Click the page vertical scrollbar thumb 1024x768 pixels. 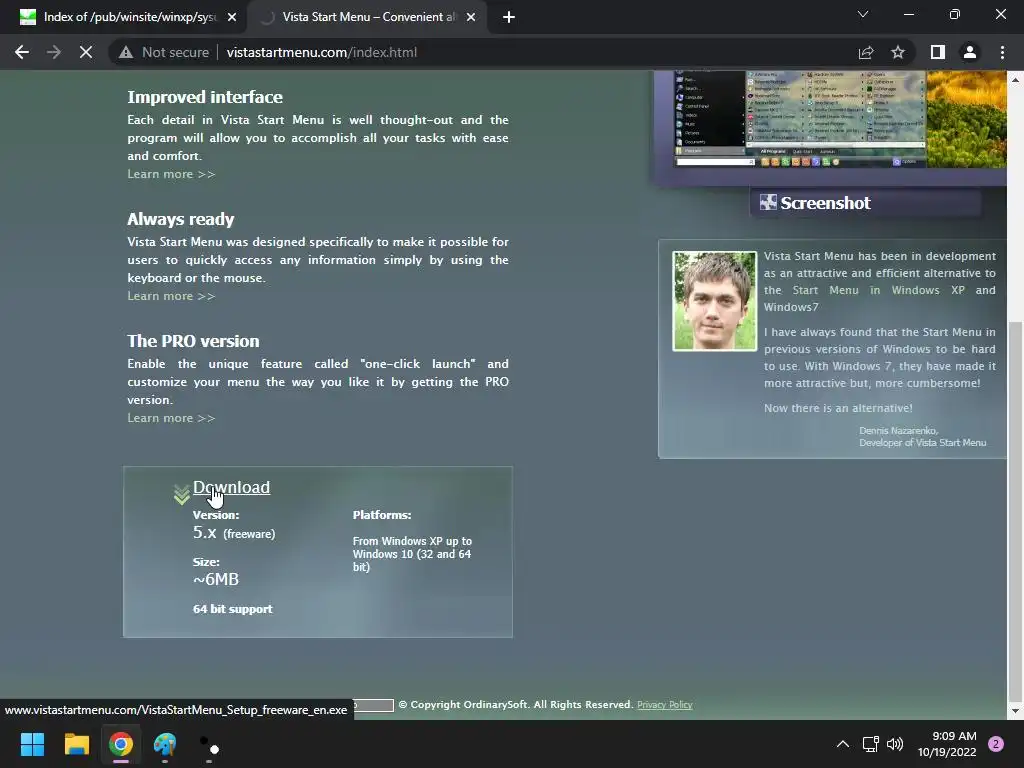coord(1016,509)
